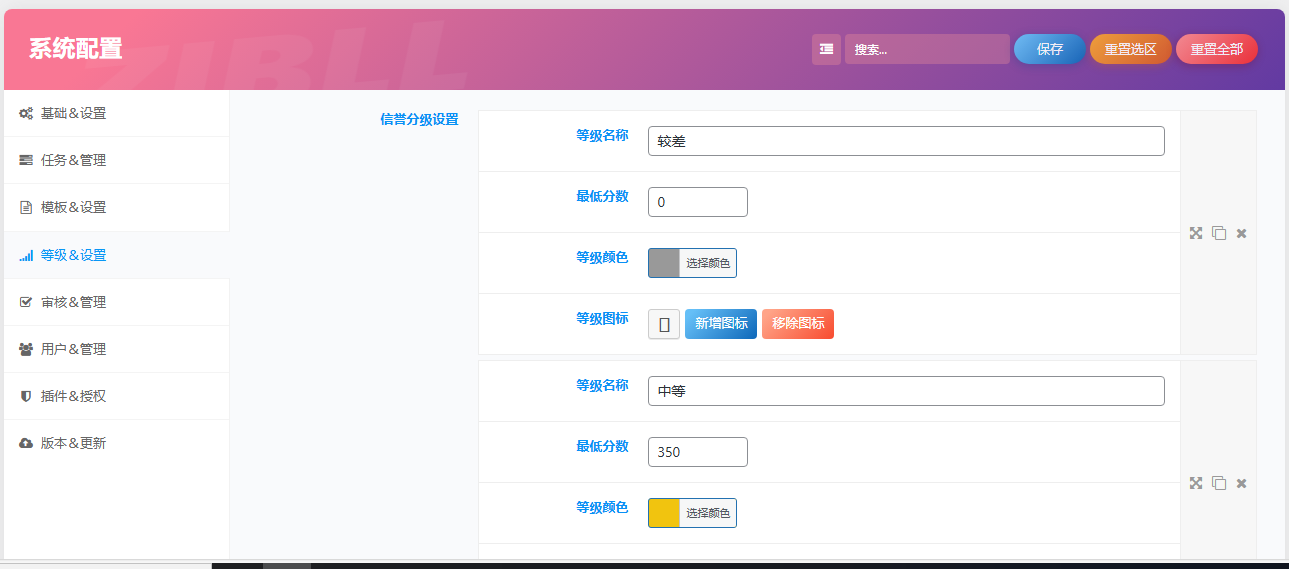
Task: Click the 重置全部 button
Action: click(1216, 49)
